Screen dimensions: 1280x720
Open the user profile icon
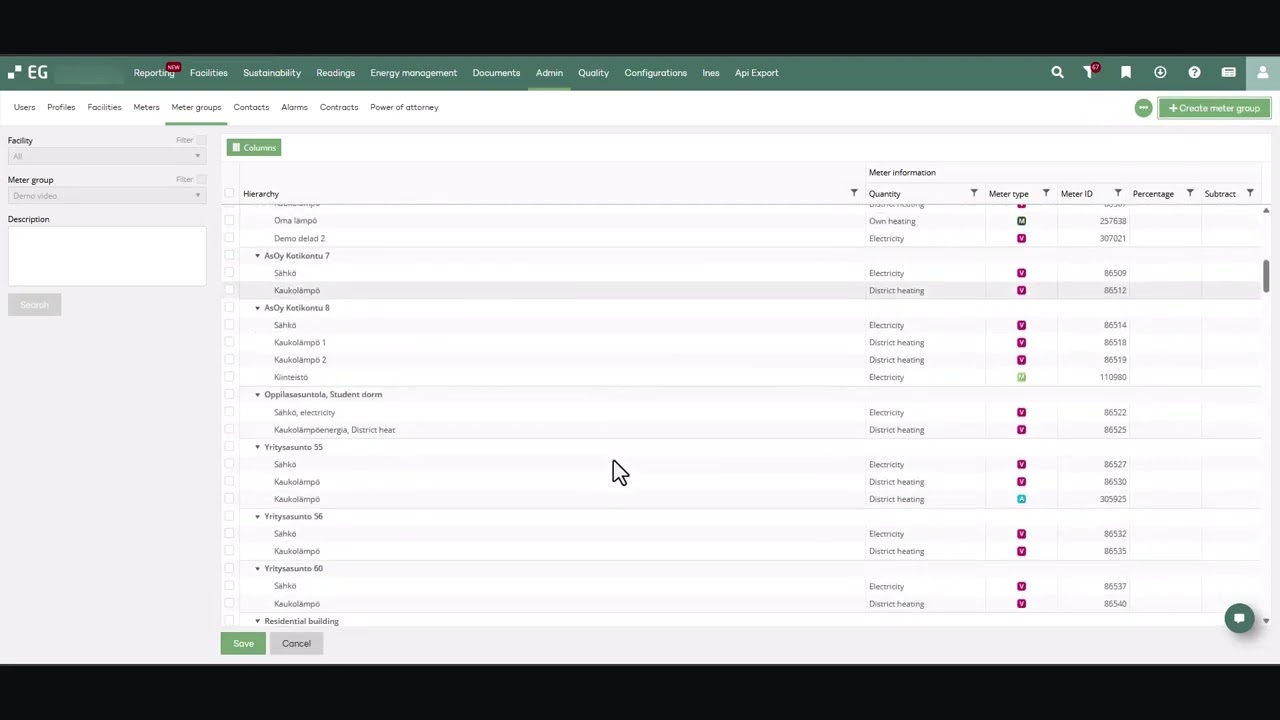pos(1262,72)
